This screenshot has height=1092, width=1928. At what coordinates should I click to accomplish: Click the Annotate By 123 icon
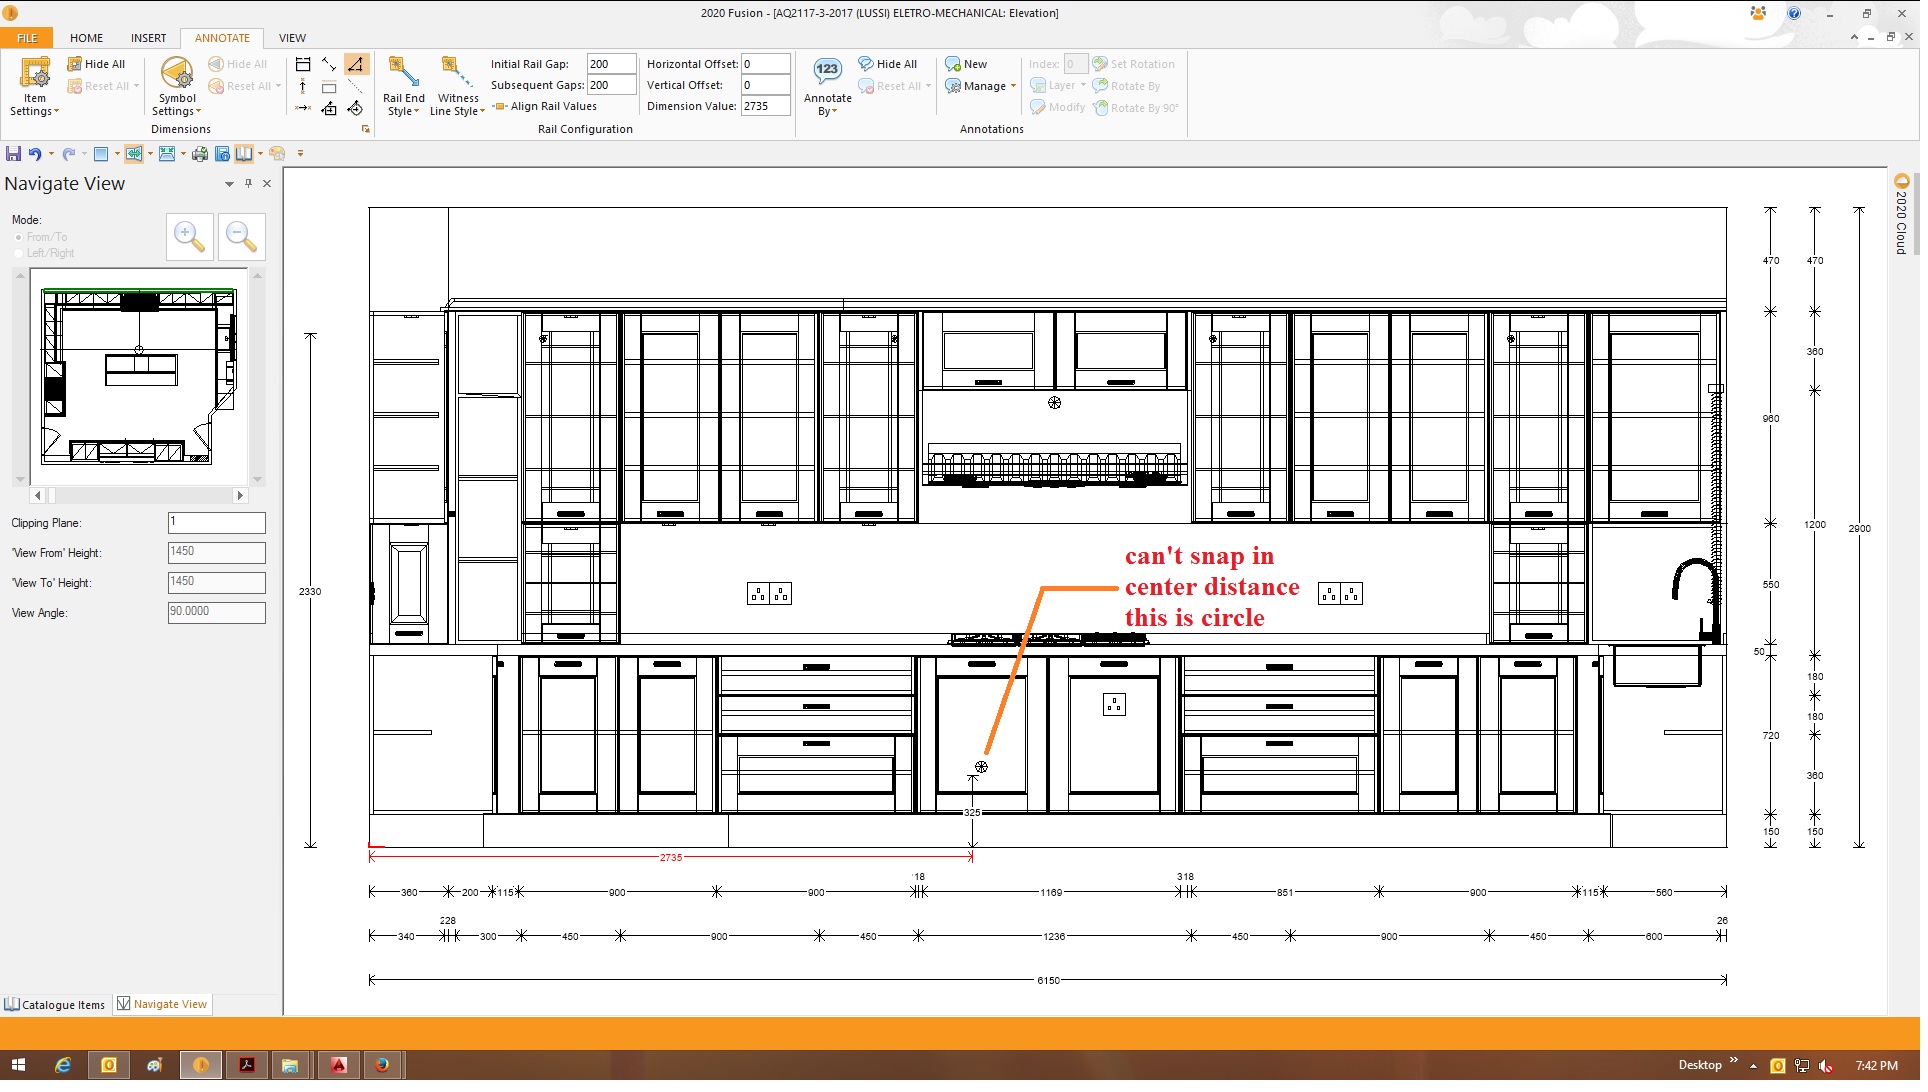click(827, 72)
